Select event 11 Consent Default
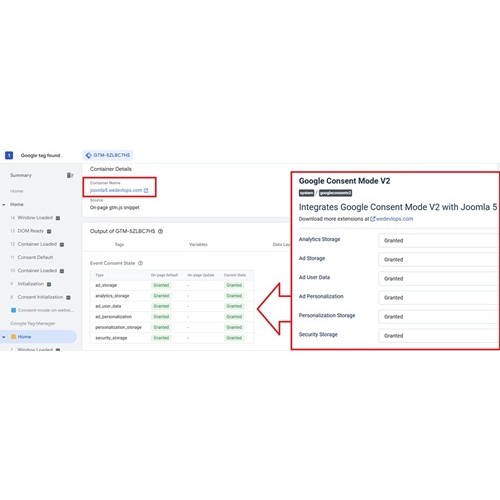The image size is (500, 500). [32, 257]
